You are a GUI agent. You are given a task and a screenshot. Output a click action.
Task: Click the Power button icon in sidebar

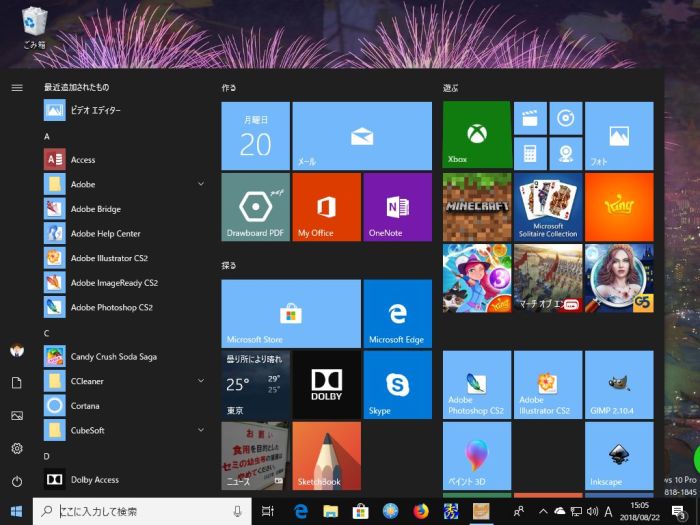(17, 481)
